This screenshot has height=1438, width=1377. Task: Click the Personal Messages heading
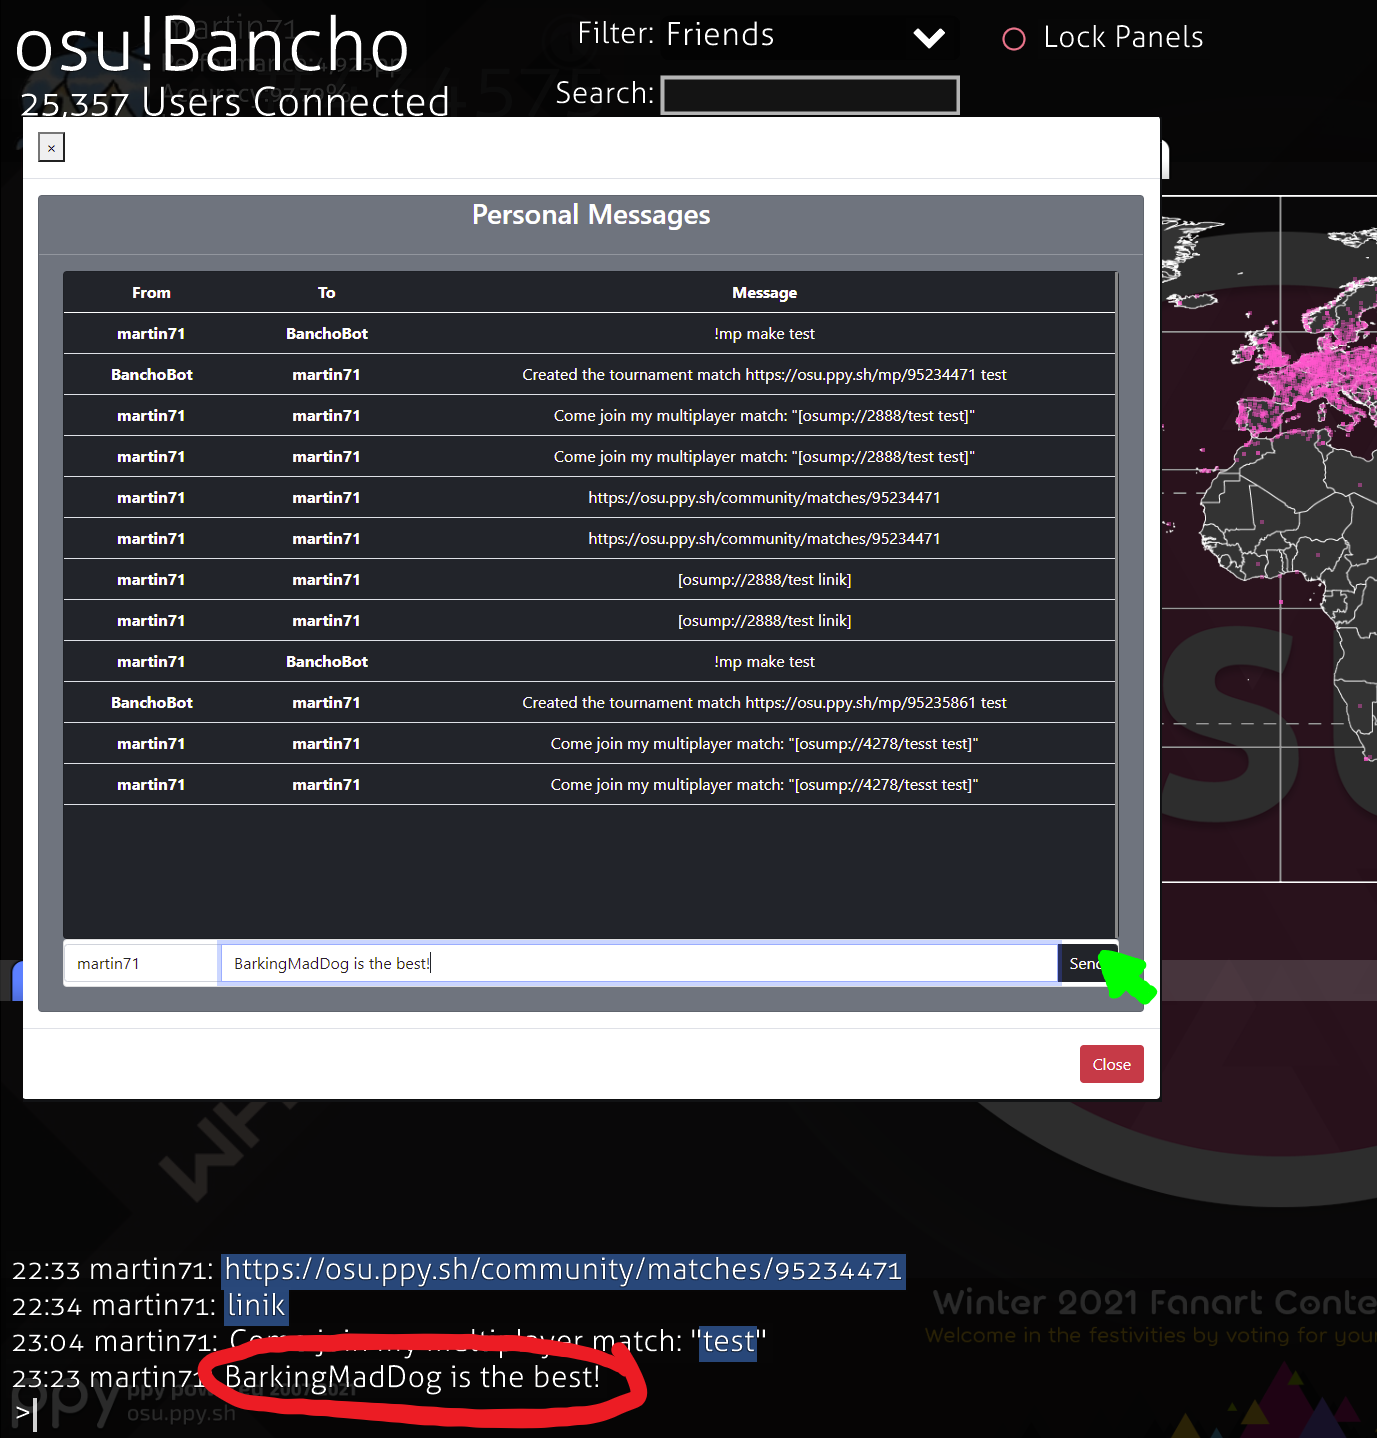[x=591, y=215]
